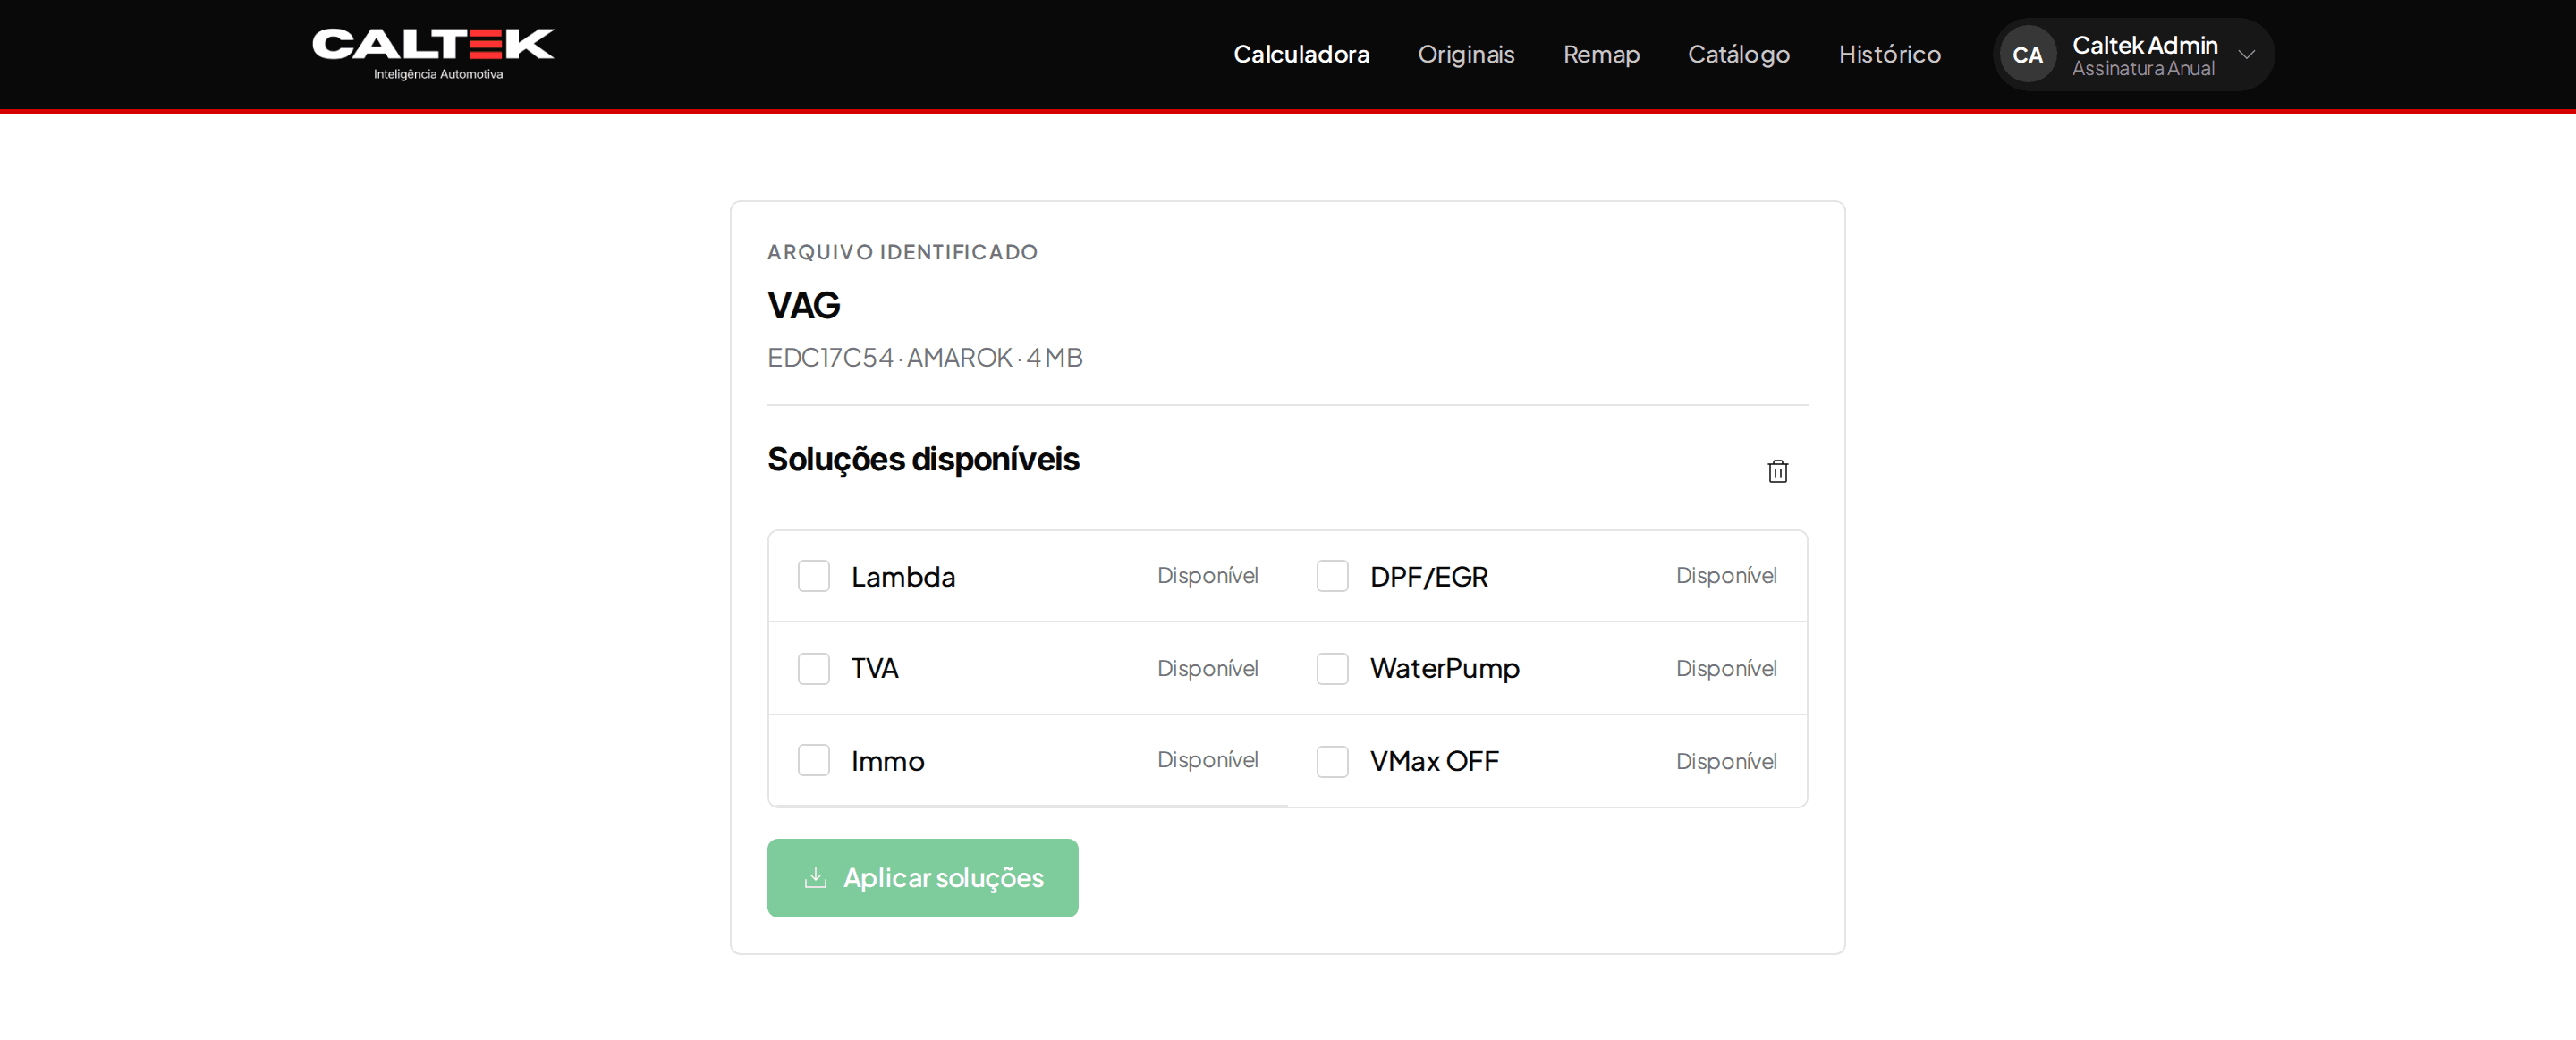Click the Caltek Admin name text
2576x1040 pixels.
pyautogui.click(x=2145, y=45)
